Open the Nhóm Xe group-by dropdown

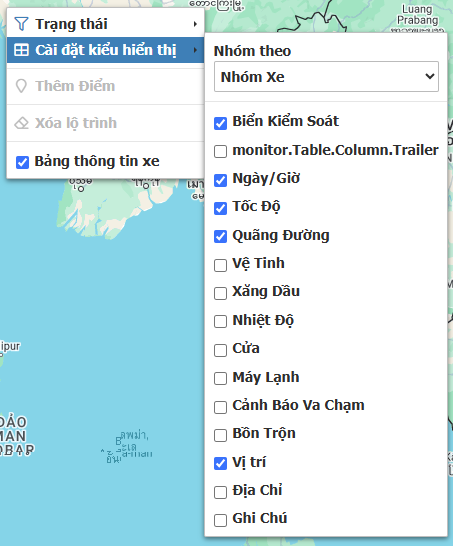[326, 77]
